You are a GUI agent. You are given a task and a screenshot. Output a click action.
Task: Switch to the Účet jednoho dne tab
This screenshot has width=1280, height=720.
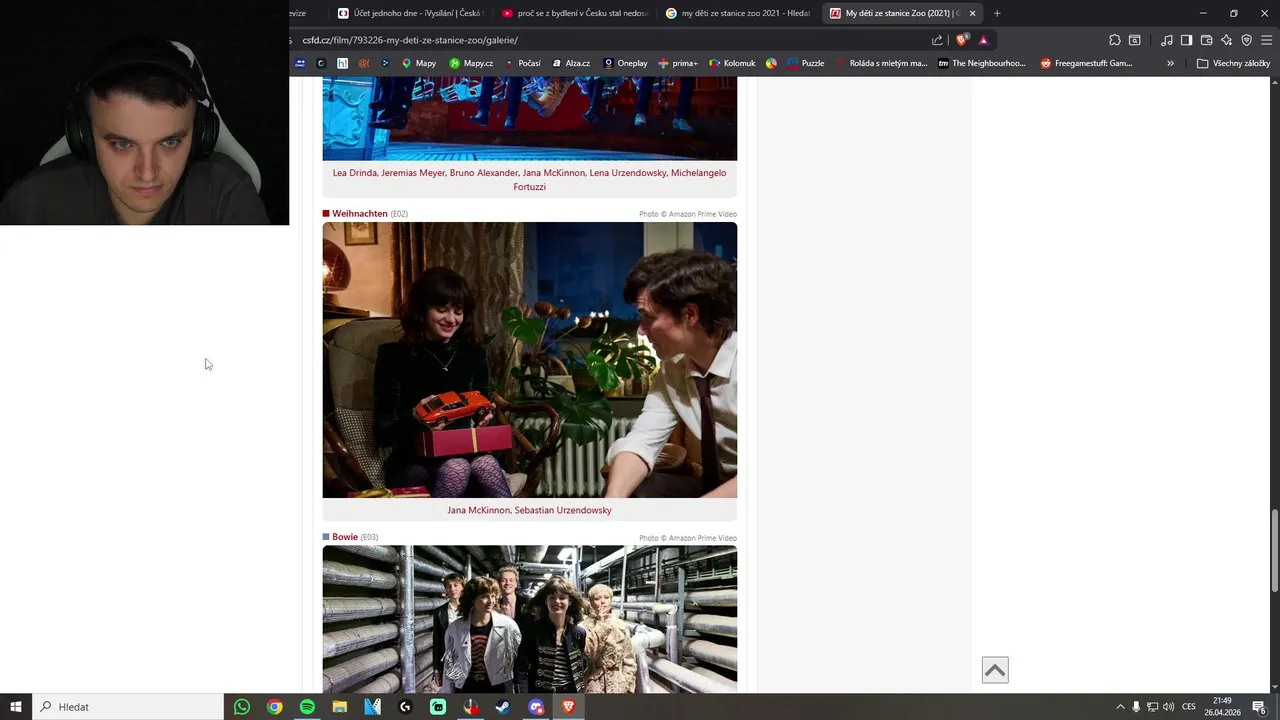point(410,13)
